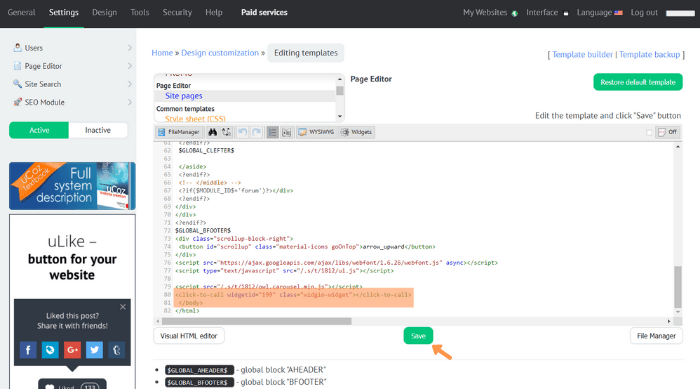Click the Users person icon

17,47
